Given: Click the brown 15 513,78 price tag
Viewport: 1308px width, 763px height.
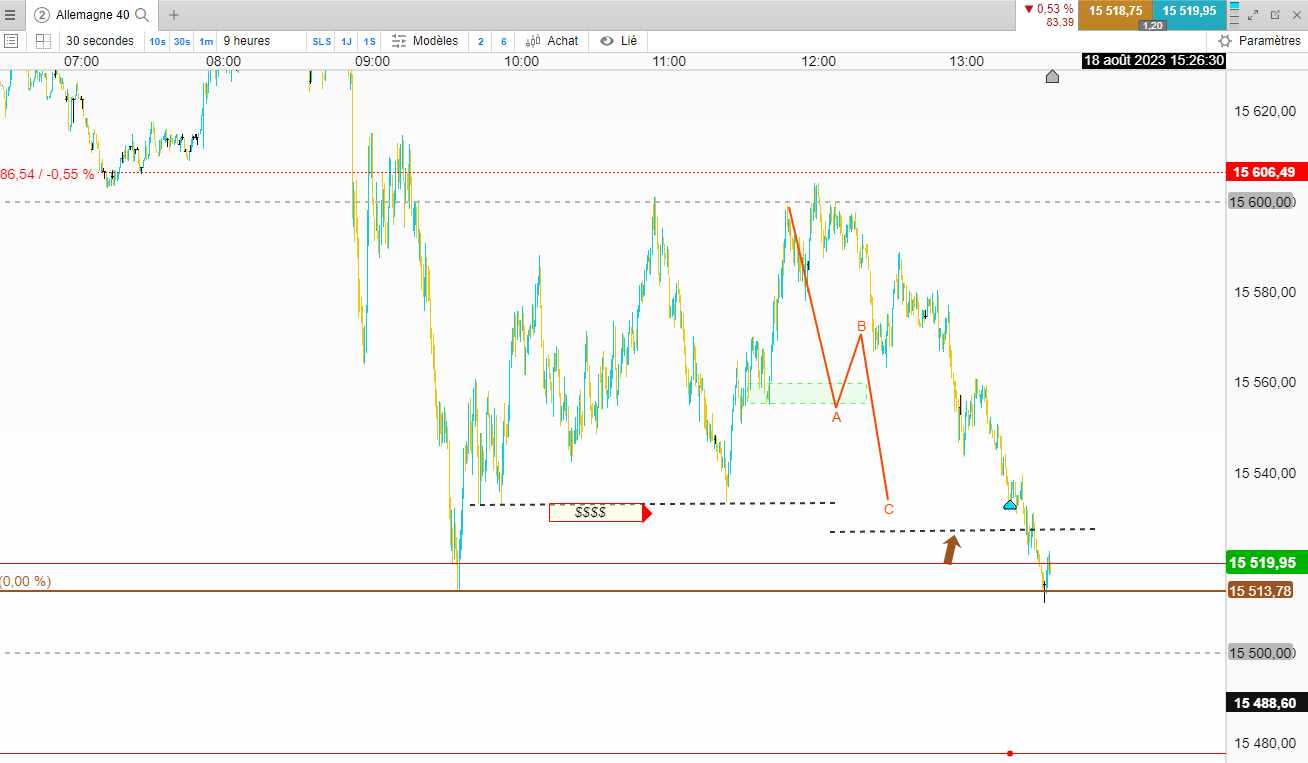Looking at the screenshot, I should 1261,591.
